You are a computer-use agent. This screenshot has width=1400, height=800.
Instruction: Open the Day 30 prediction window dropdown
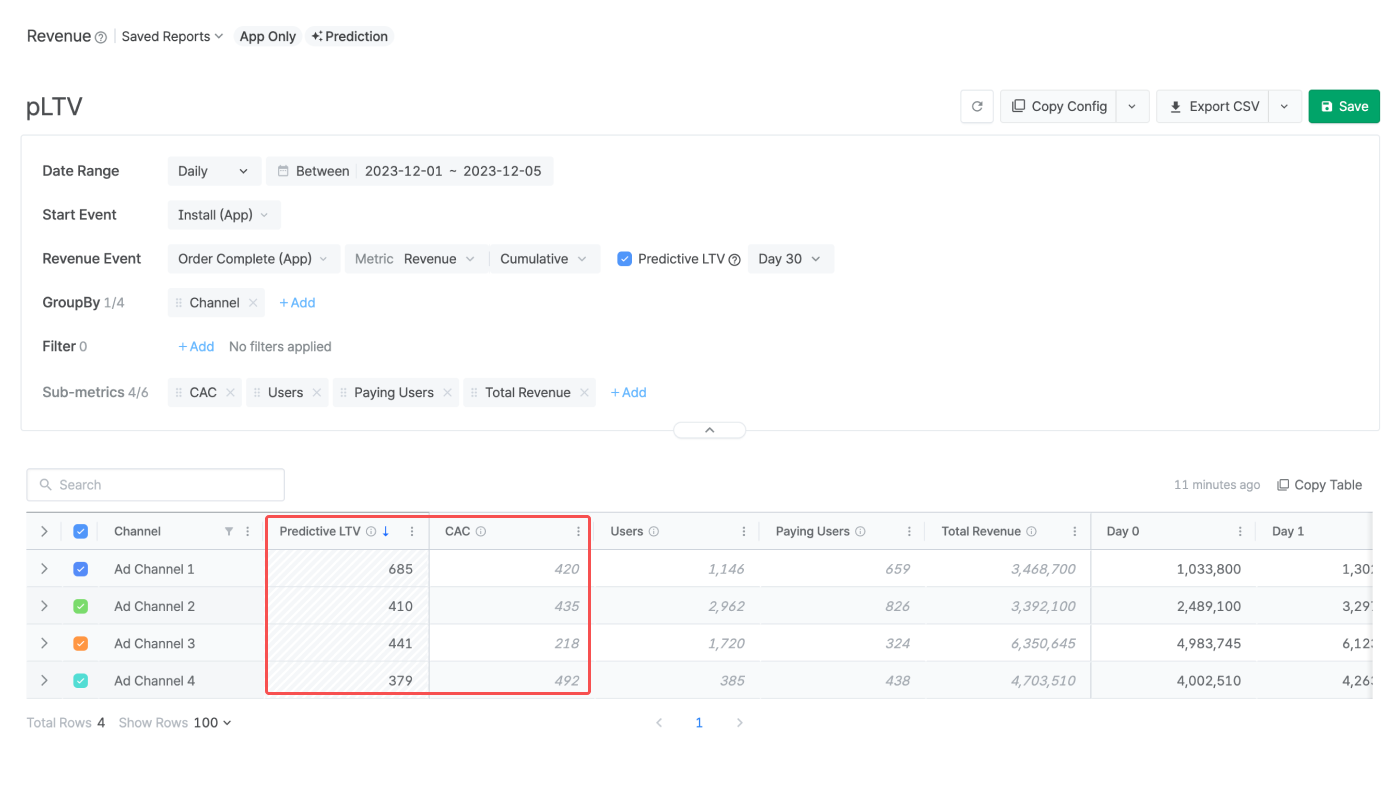(x=790, y=258)
